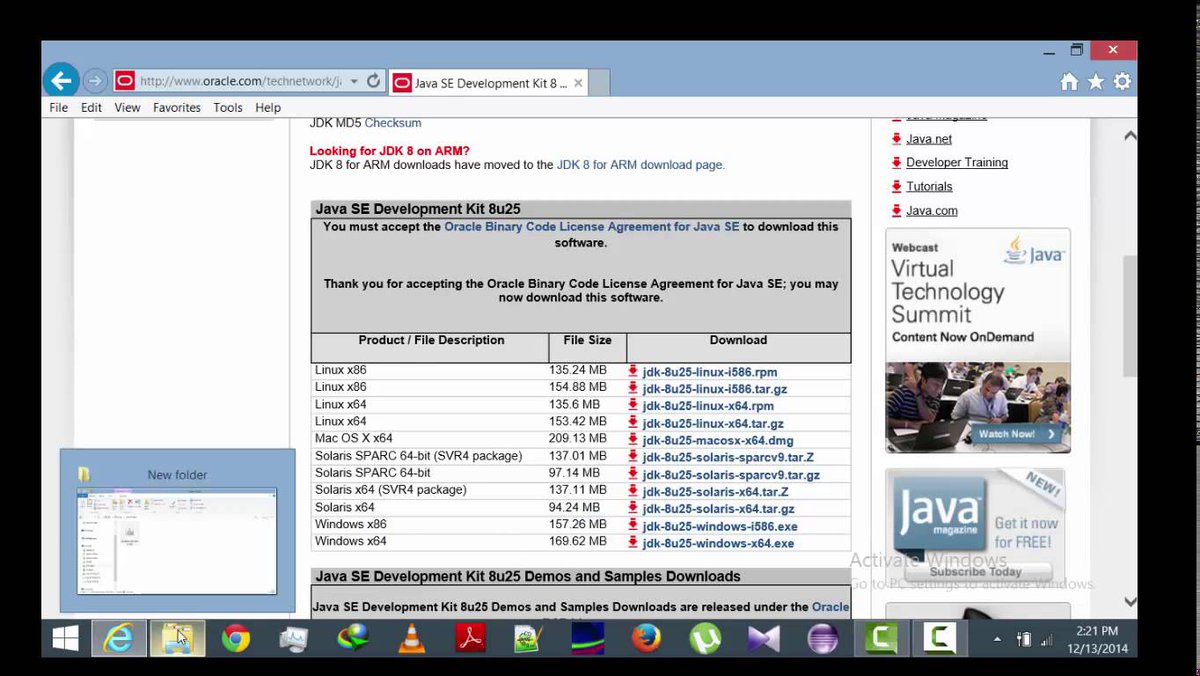The width and height of the screenshot is (1200, 676).
Task: Click network signal icon in system tray
Action: tap(1047, 638)
